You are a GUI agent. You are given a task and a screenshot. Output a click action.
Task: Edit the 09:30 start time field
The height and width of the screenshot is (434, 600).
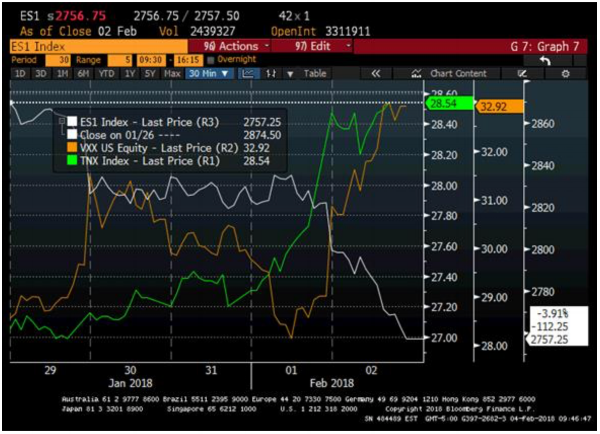click(151, 60)
